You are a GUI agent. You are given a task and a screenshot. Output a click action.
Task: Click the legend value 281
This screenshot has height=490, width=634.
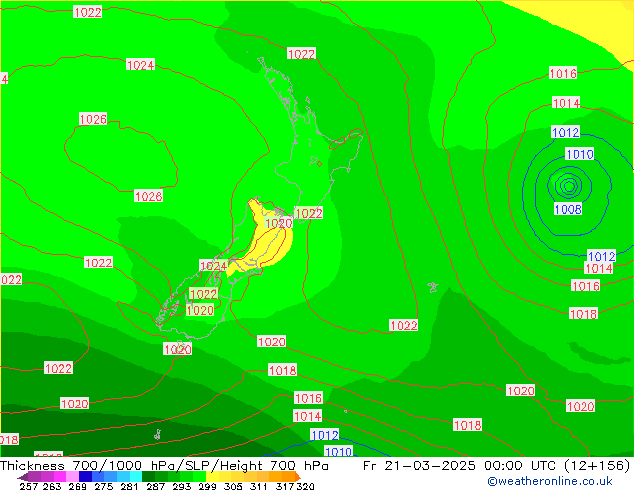(129, 486)
